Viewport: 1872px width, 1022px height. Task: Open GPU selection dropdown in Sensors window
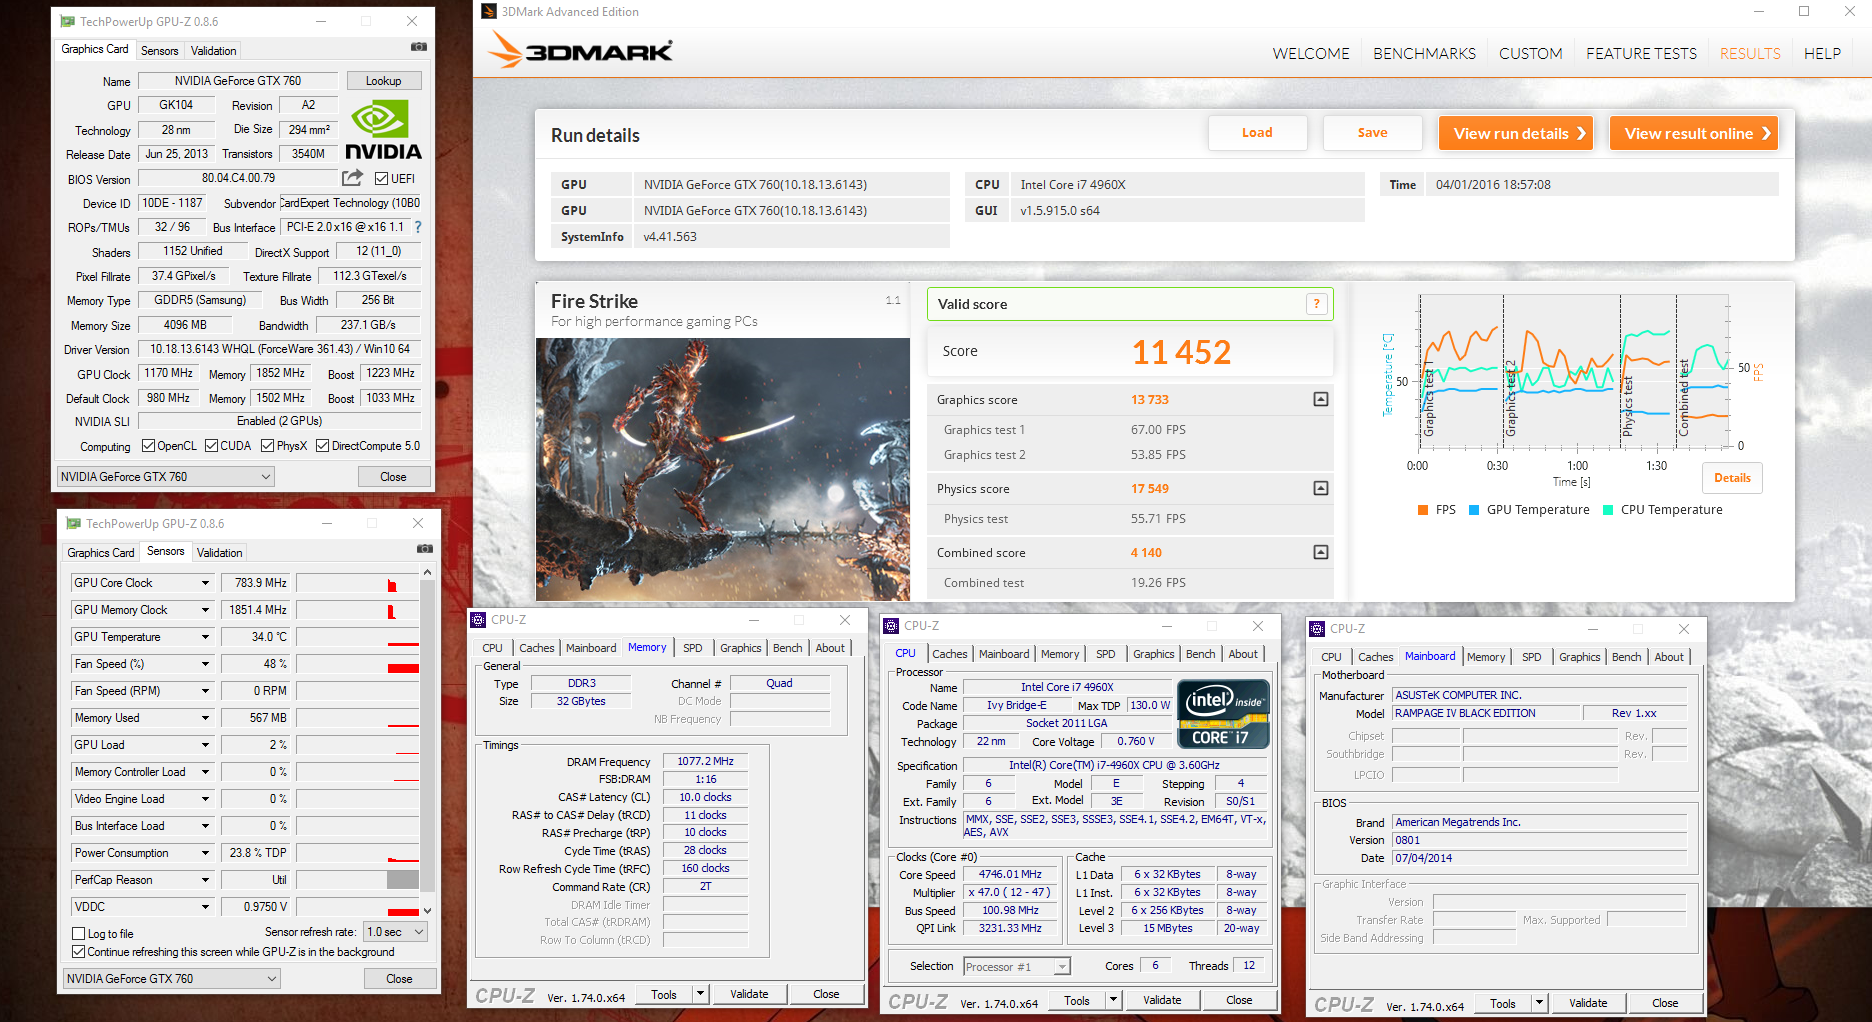tap(172, 979)
